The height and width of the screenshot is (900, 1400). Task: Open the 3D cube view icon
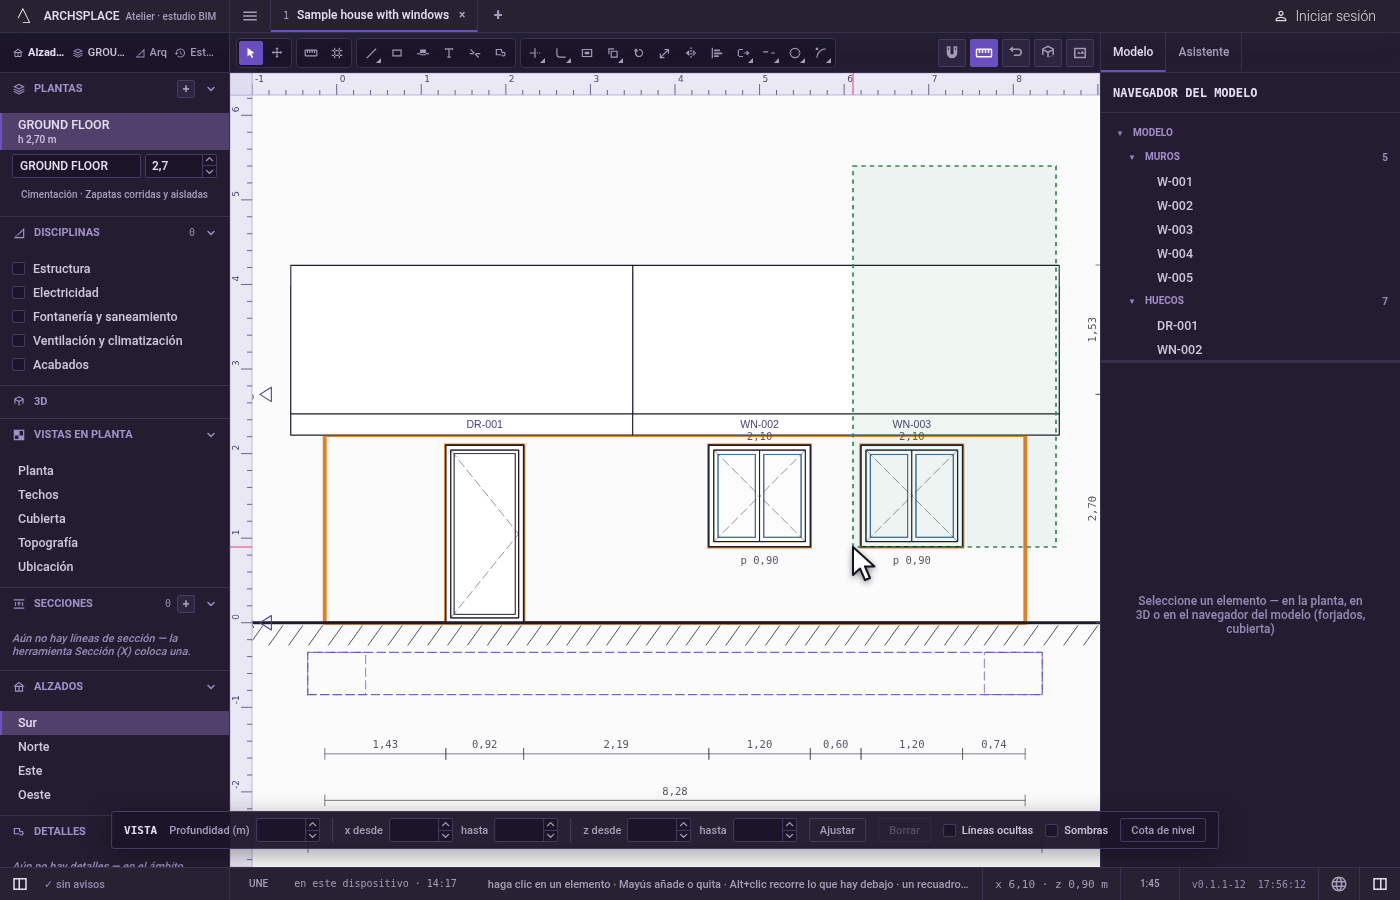pyautogui.click(x=1048, y=53)
